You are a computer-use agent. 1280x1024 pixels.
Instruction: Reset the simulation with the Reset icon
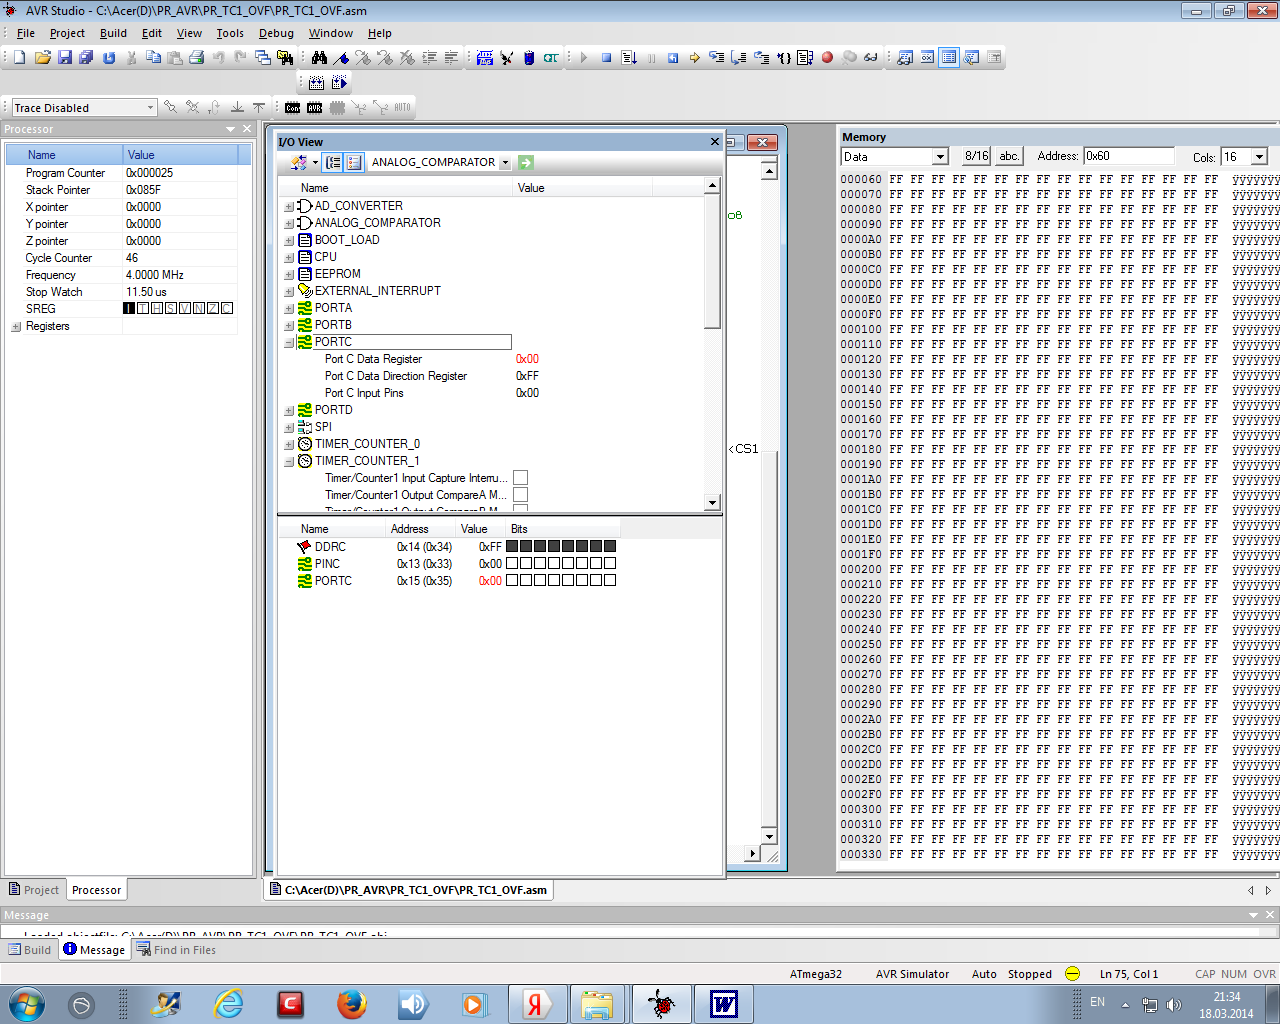[x=673, y=58]
